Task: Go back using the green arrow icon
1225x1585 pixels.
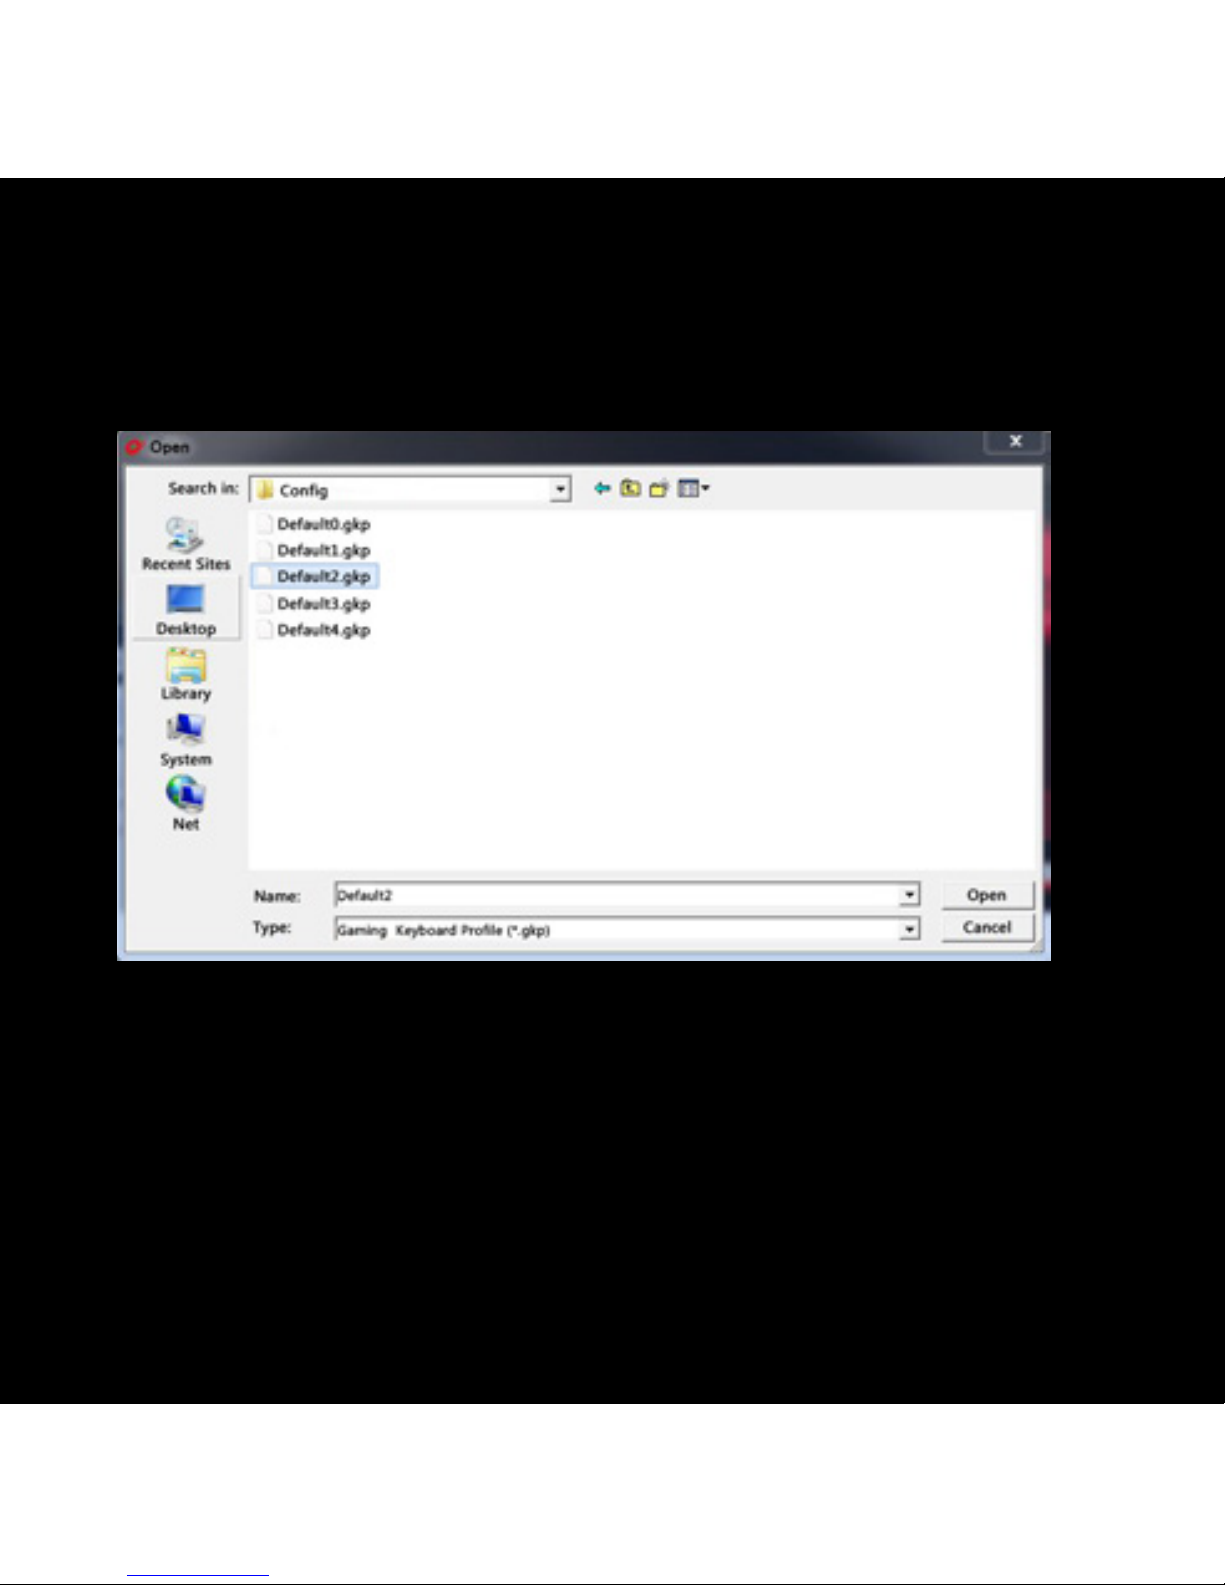Action: [x=602, y=488]
